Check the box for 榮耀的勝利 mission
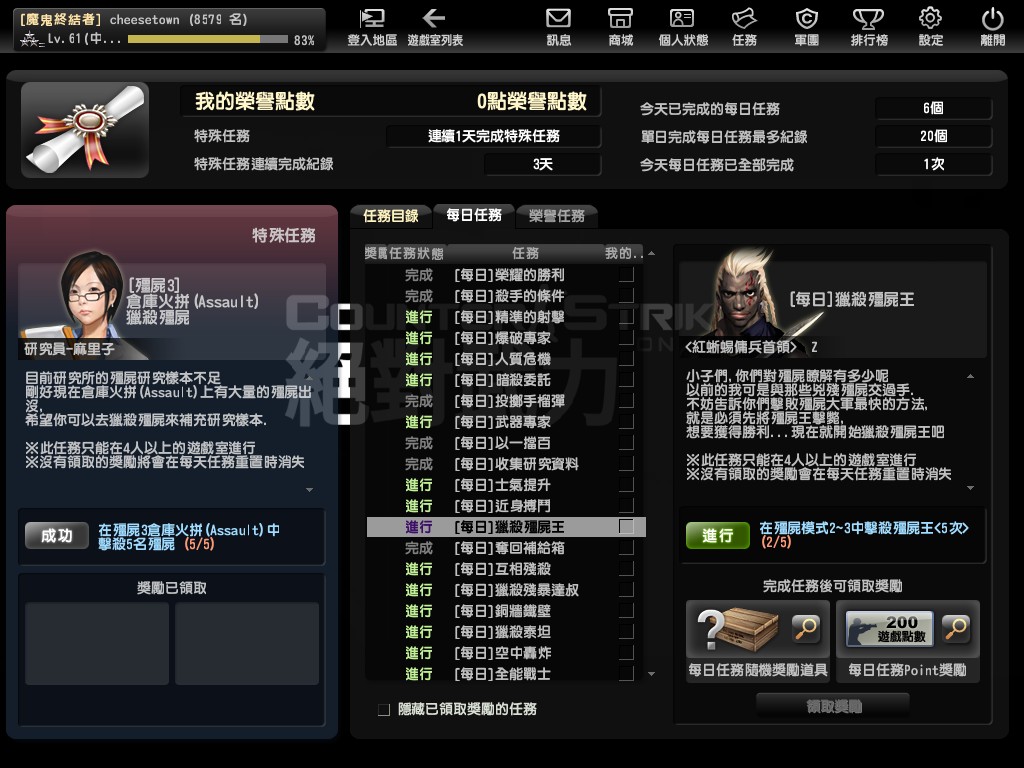Screen dimensions: 1024x768 pyautogui.click(x=626, y=274)
